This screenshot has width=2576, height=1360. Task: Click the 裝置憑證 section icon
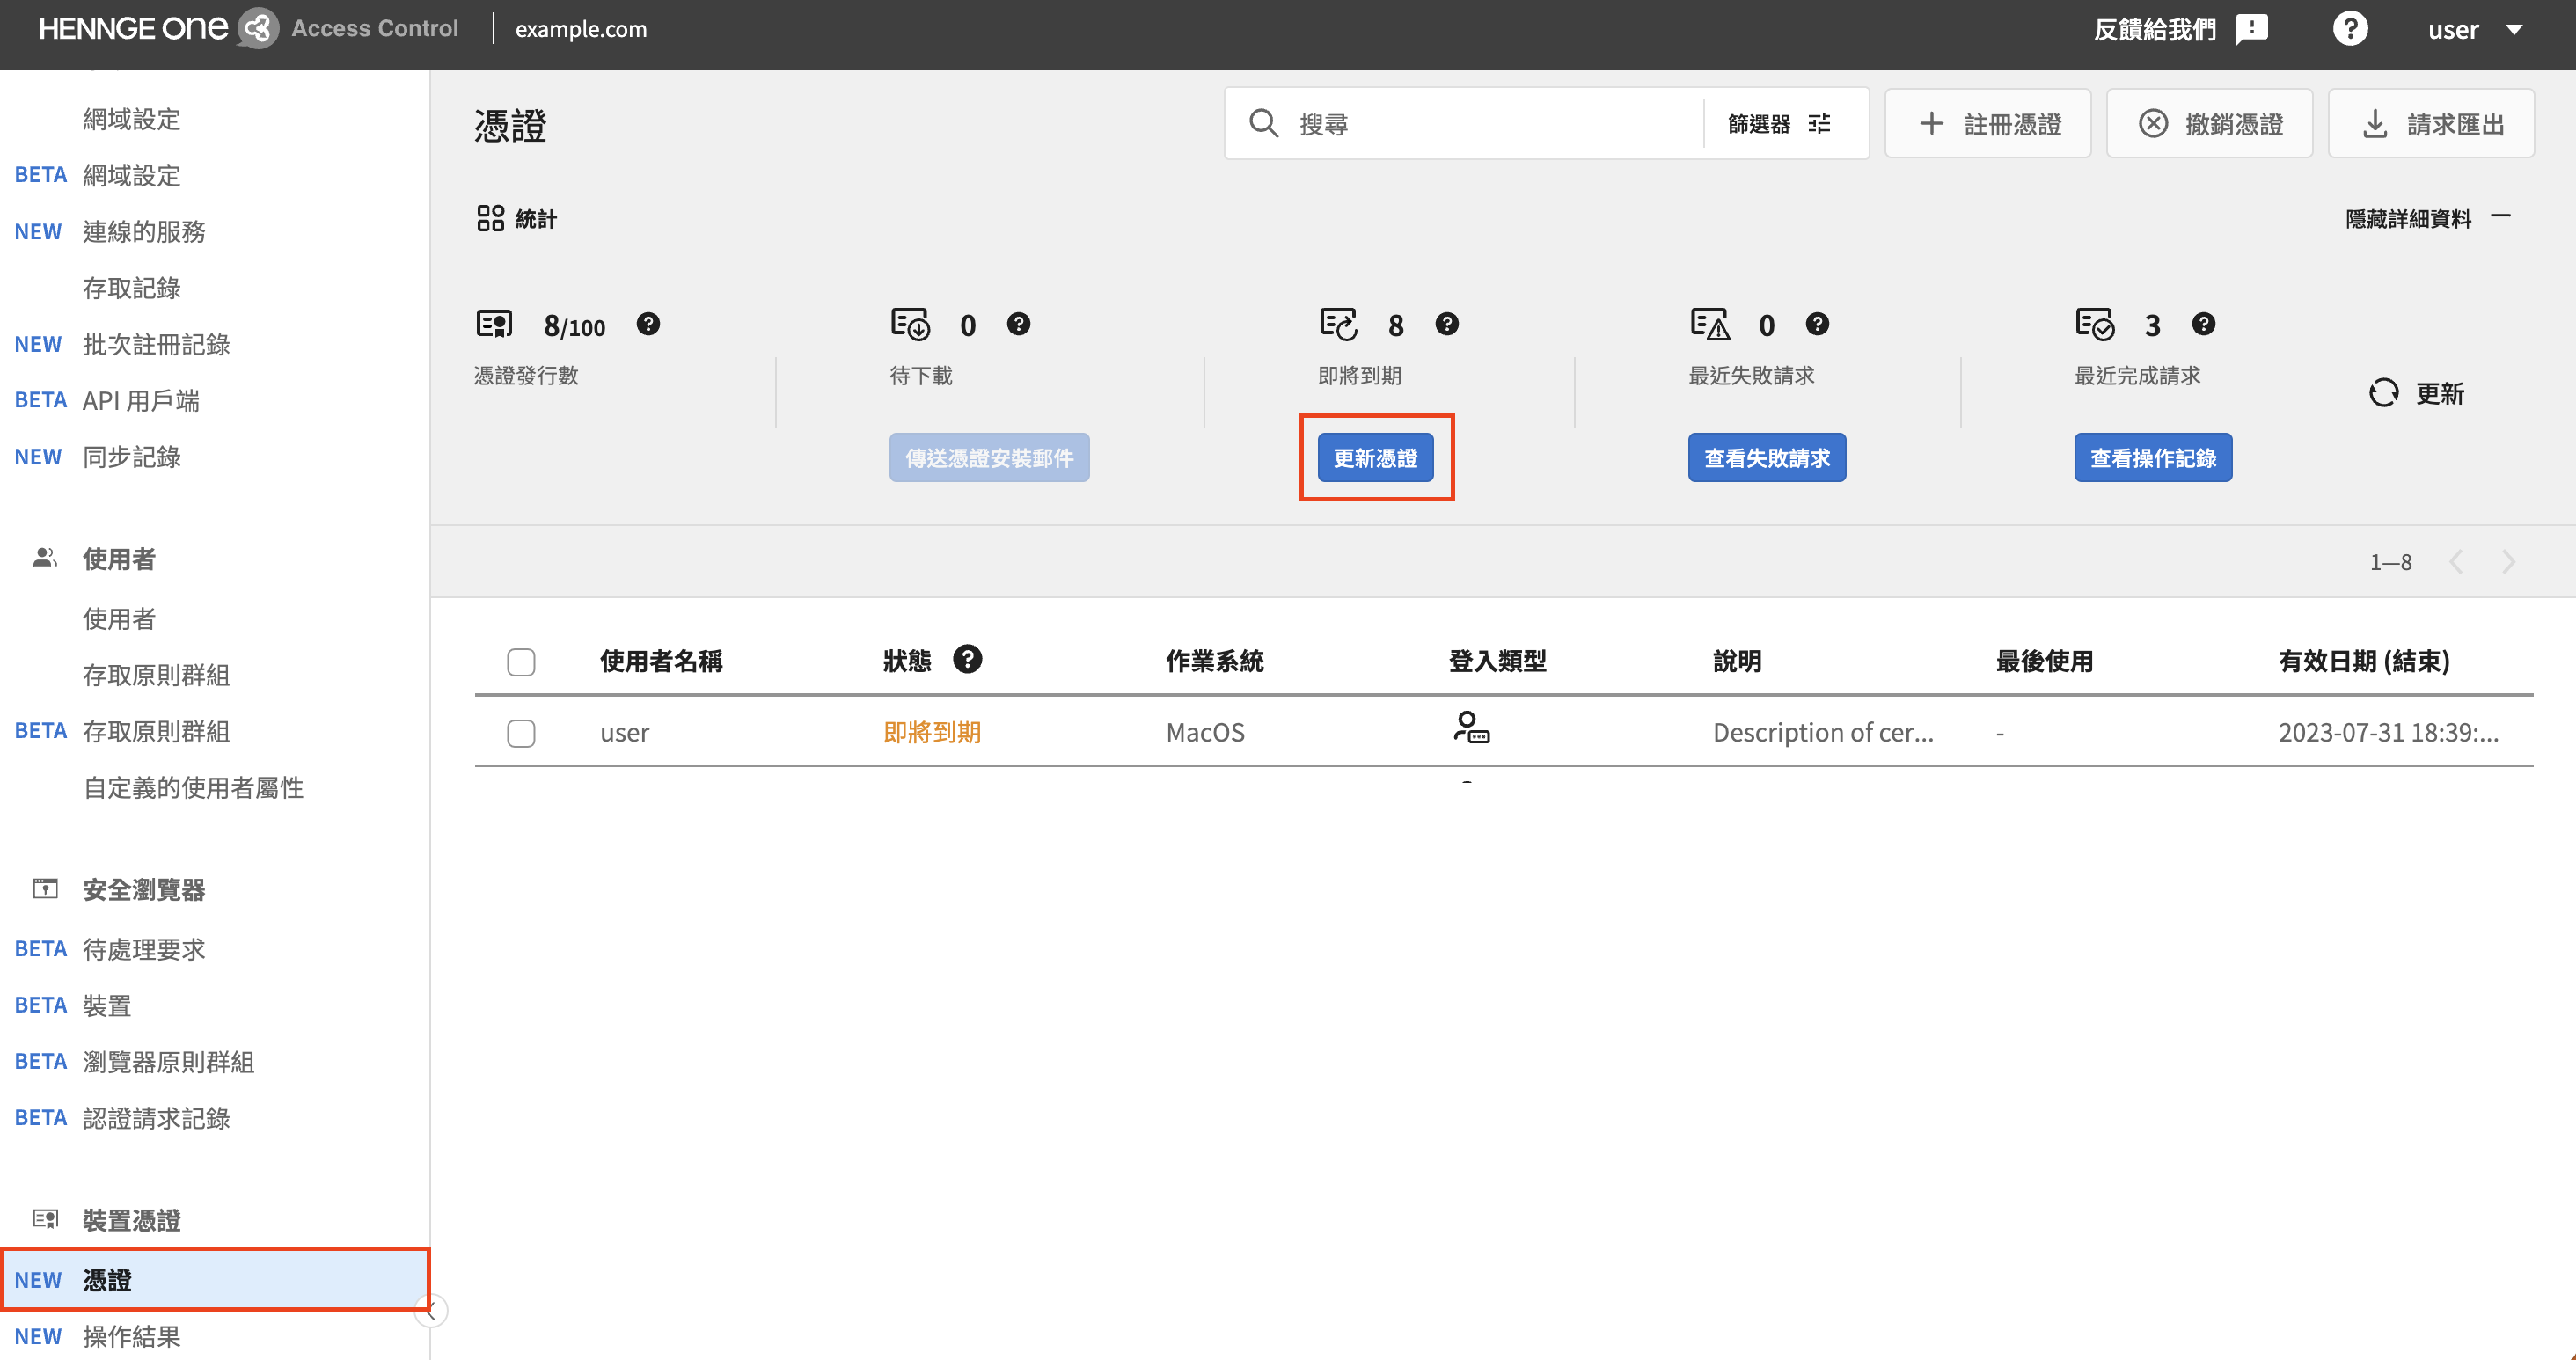(45, 1218)
